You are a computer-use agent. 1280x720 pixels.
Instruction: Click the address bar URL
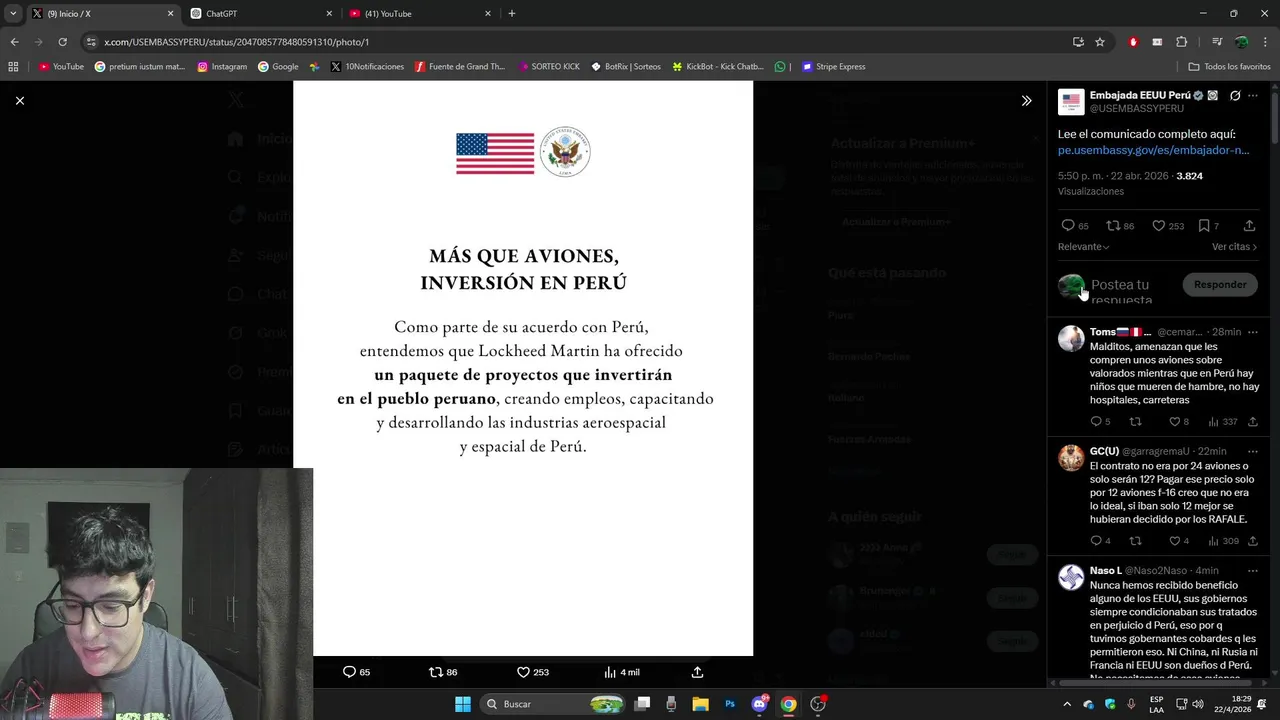236,42
